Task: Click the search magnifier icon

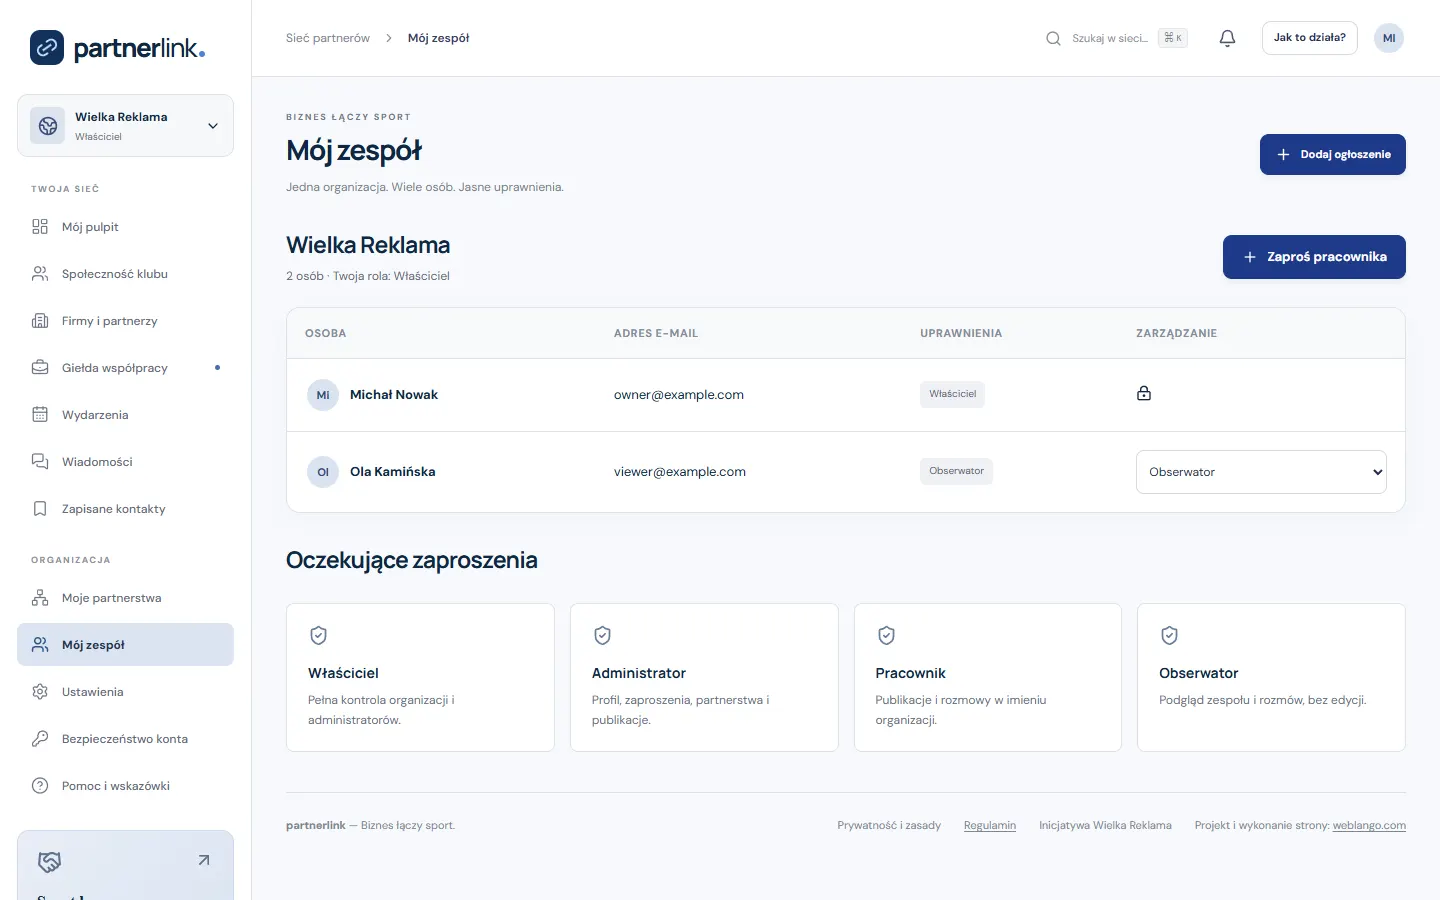Action: pos(1053,38)
